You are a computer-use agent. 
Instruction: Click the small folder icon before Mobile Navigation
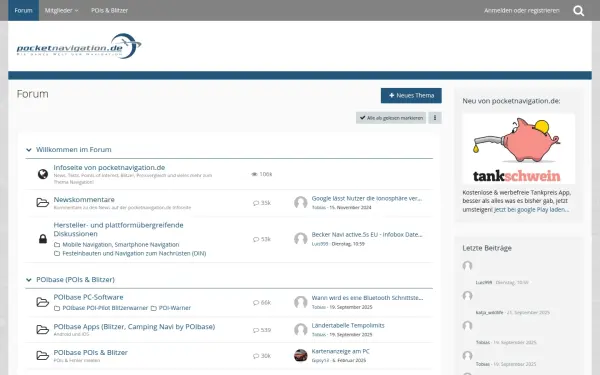point(57,245)
